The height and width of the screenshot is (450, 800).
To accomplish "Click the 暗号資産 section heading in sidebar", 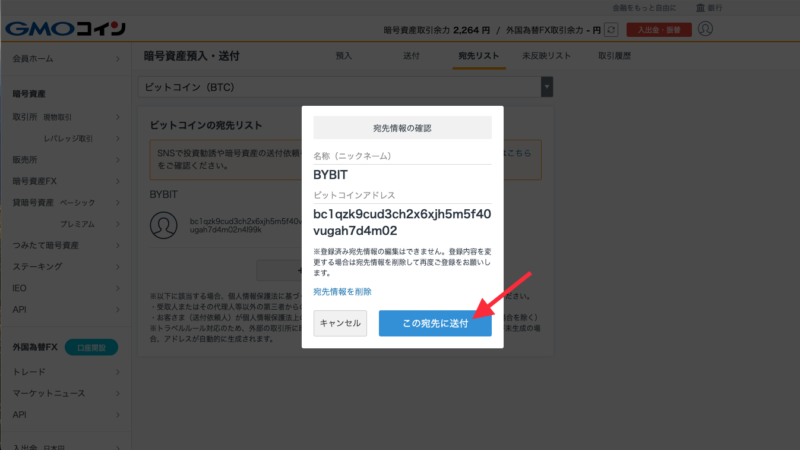I will (x=29, y=94).
